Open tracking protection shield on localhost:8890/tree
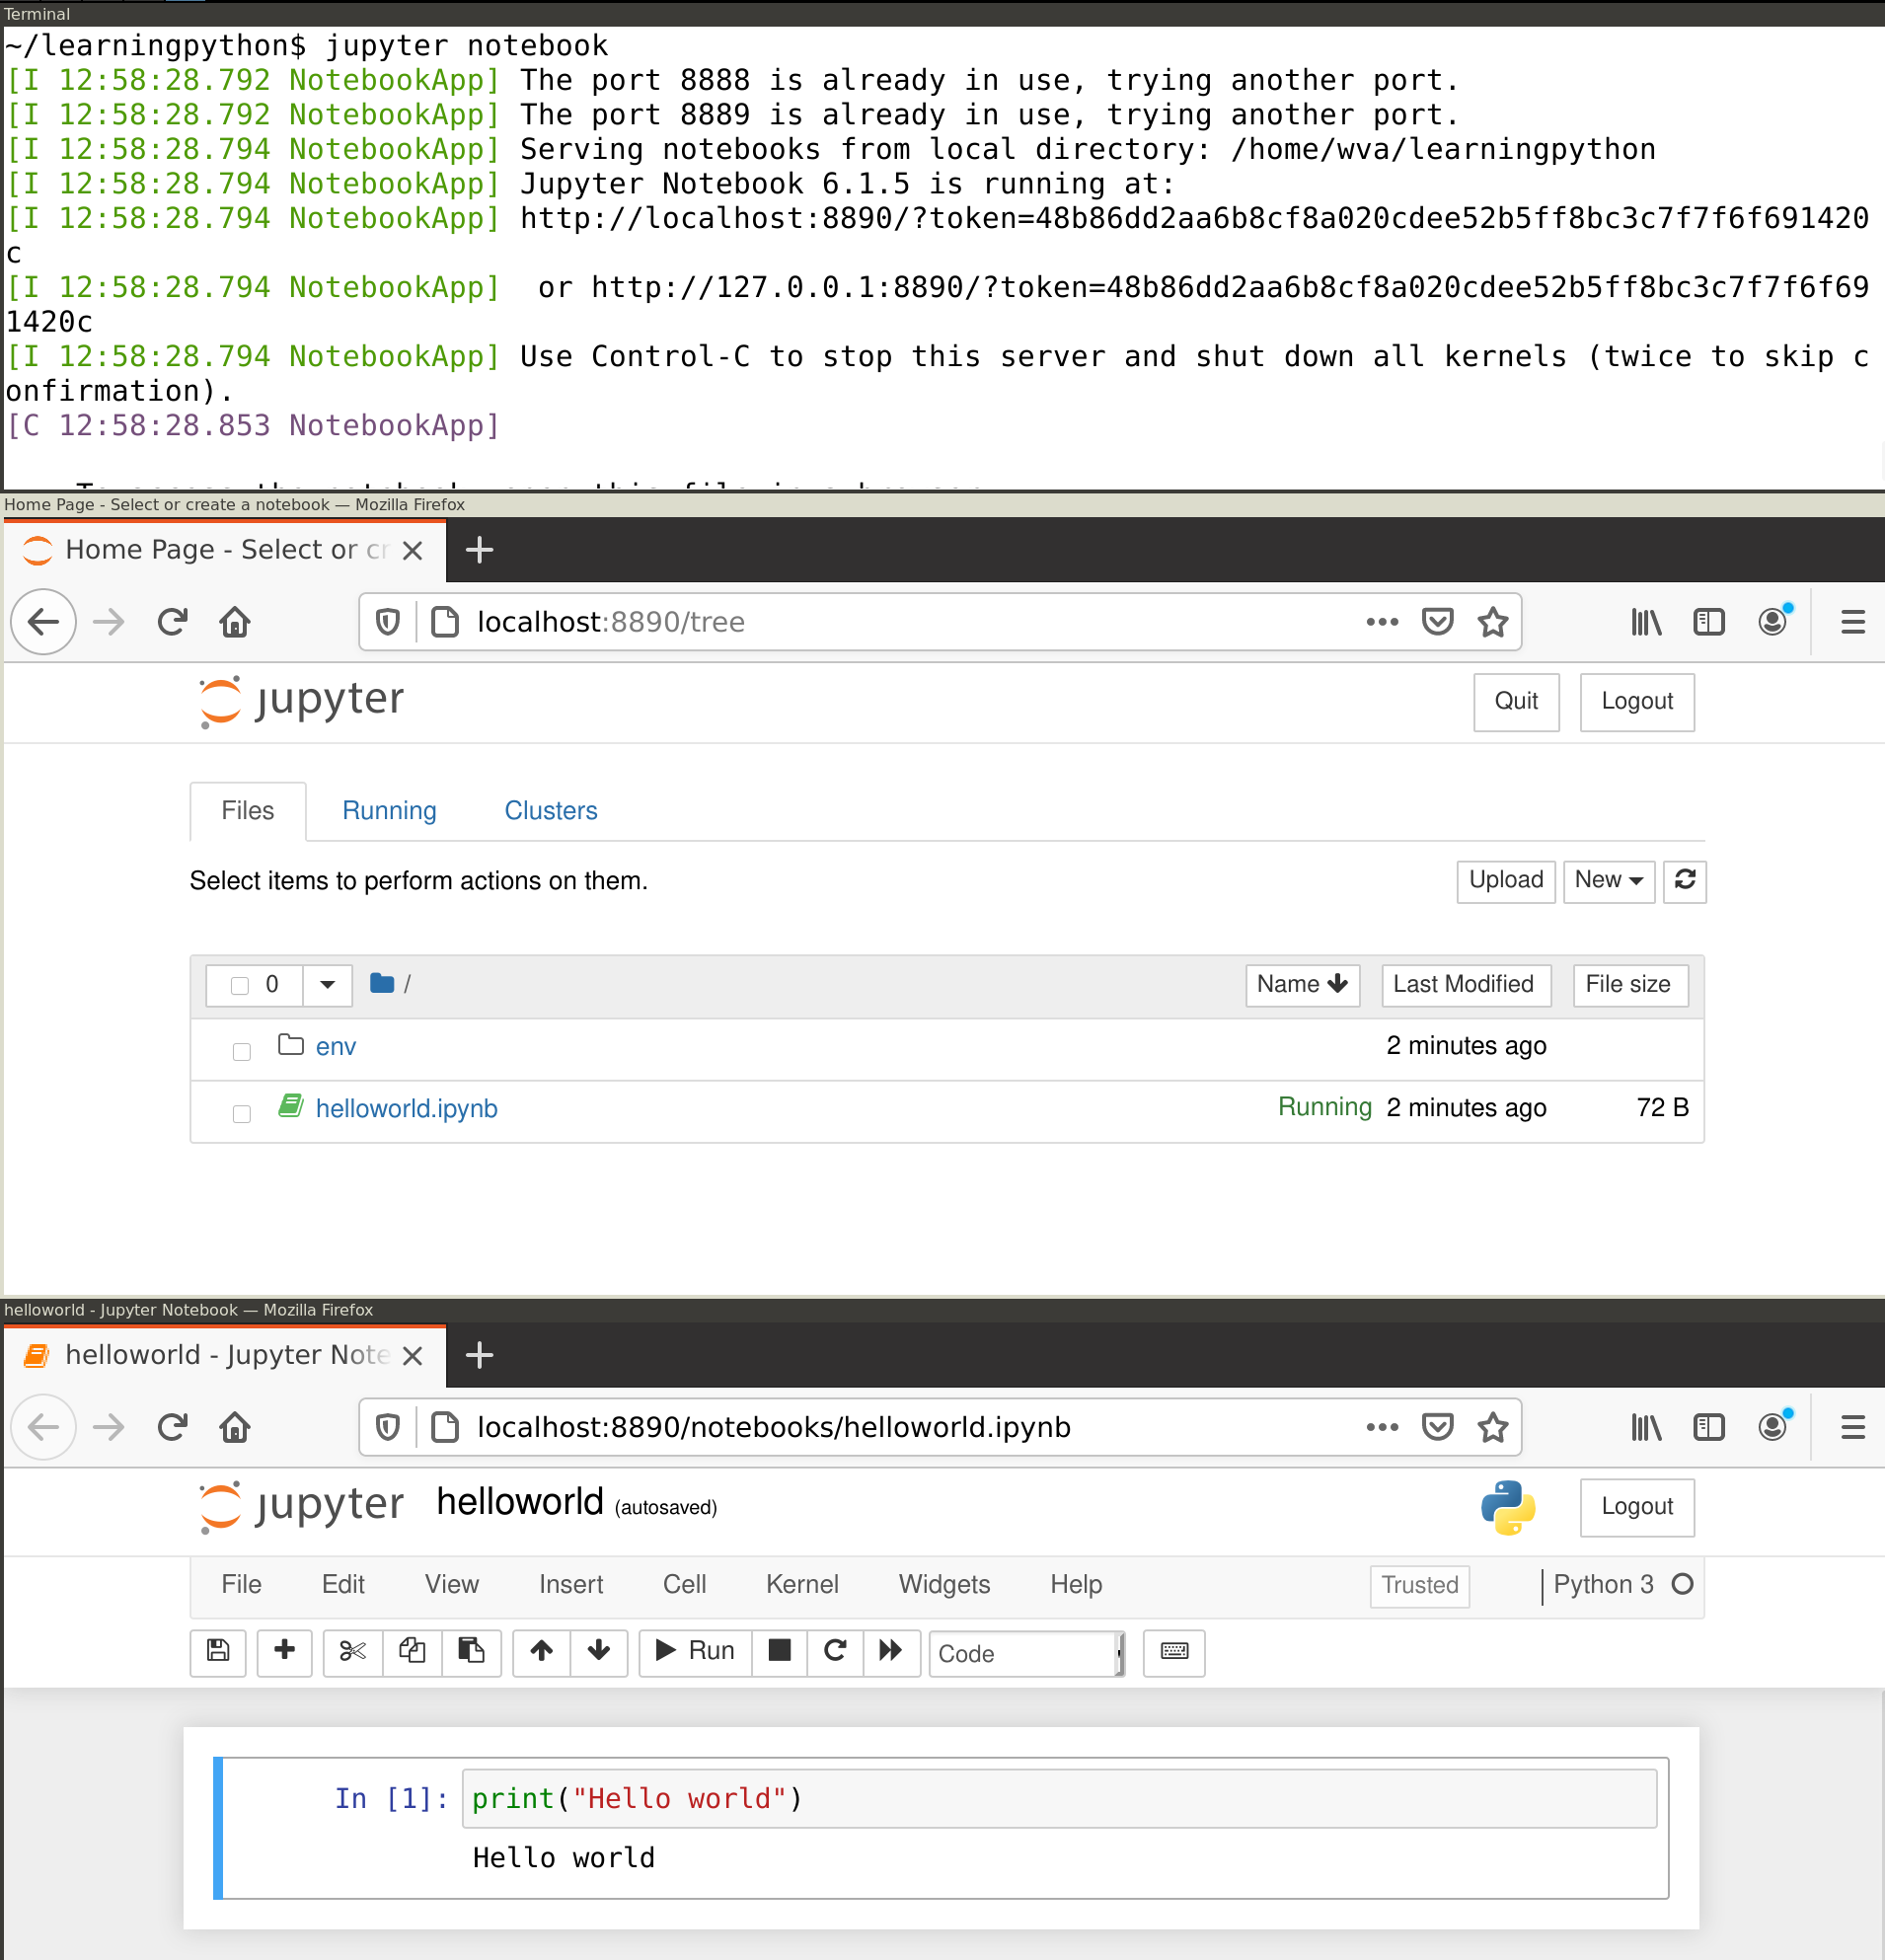The image size is (1885, 1960). [388, 622]
